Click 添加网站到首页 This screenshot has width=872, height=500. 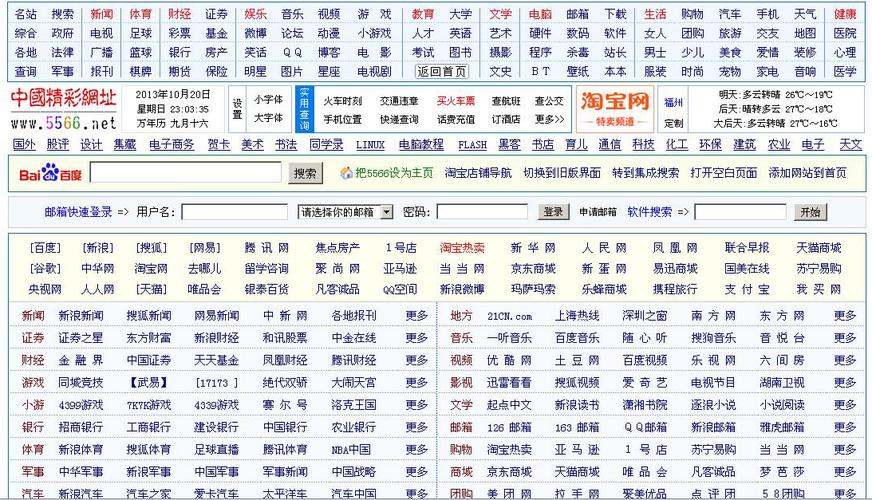coord(807,173)
